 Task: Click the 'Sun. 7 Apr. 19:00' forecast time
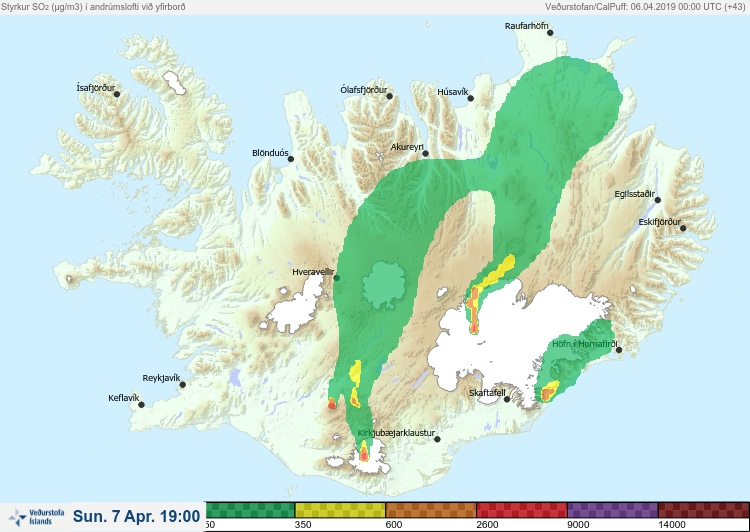[136, 516]
